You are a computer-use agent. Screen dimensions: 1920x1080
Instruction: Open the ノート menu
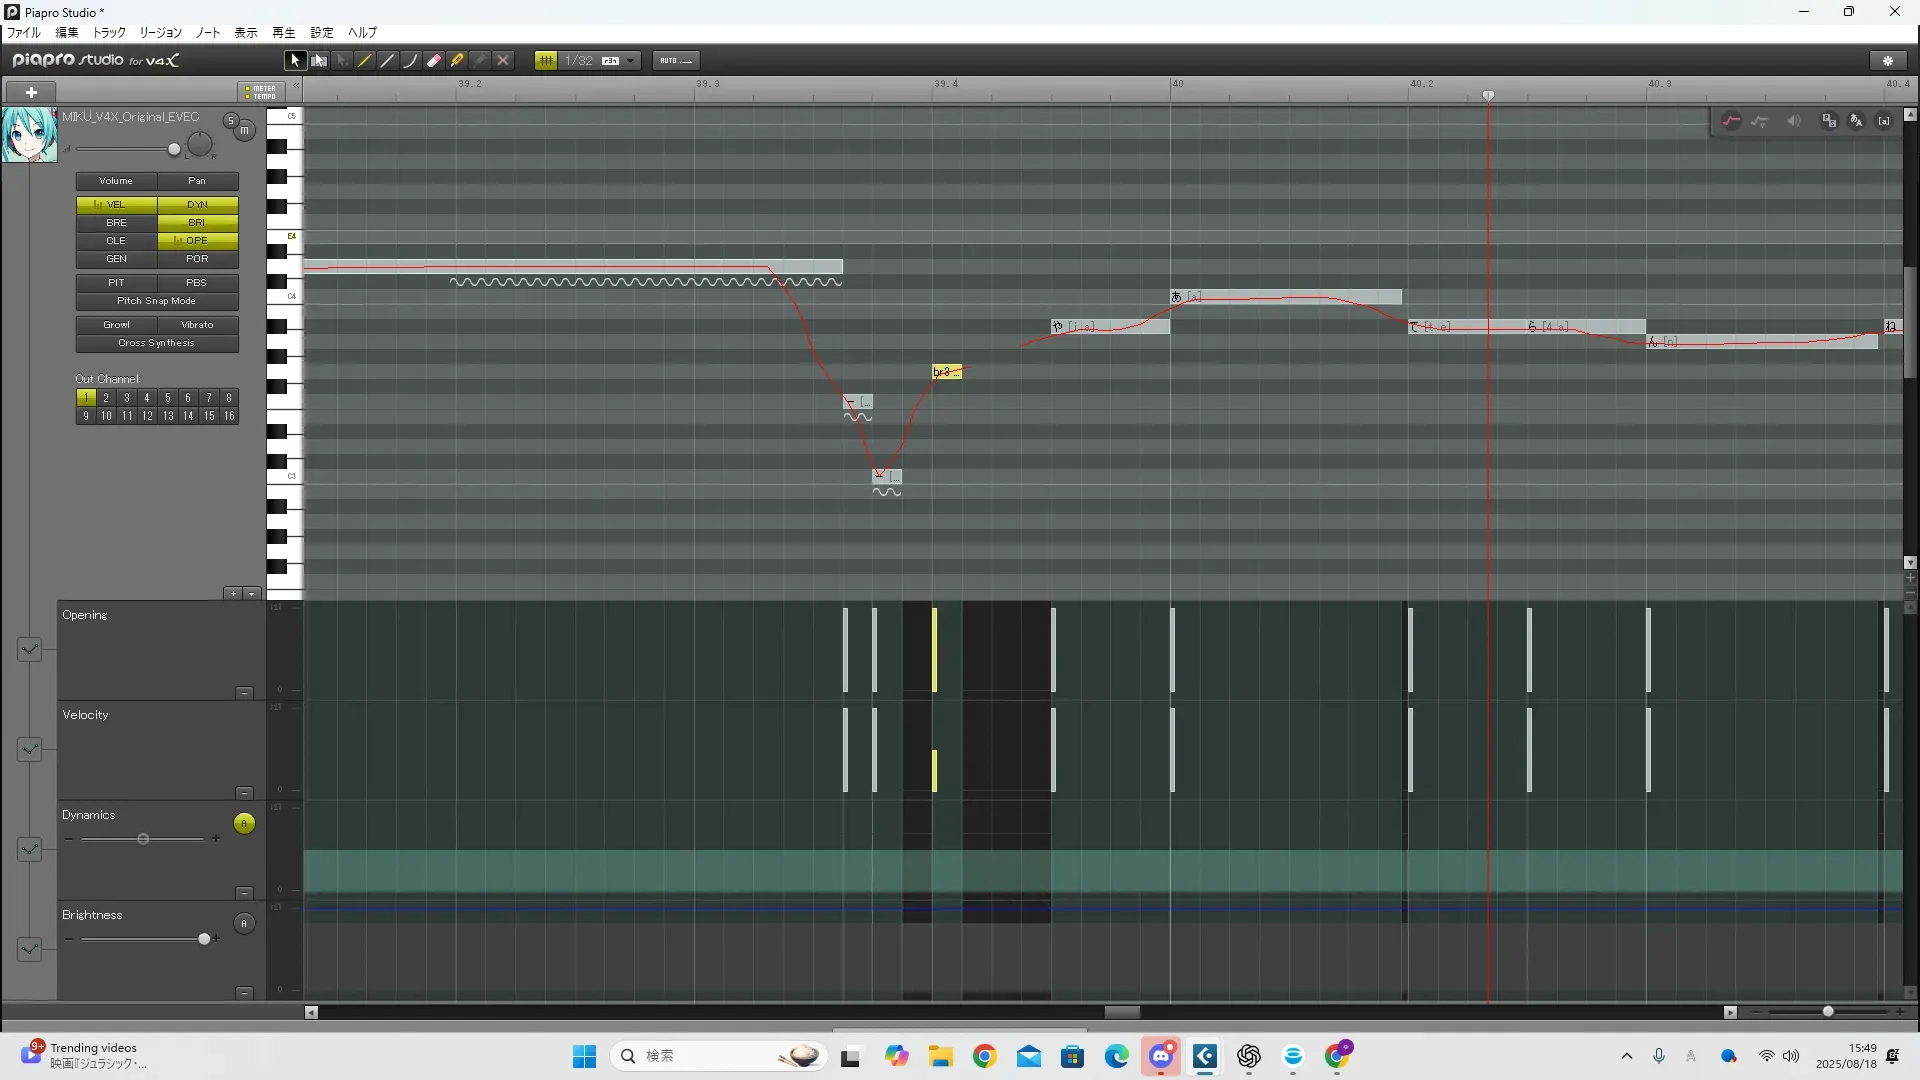pos(207,33)
